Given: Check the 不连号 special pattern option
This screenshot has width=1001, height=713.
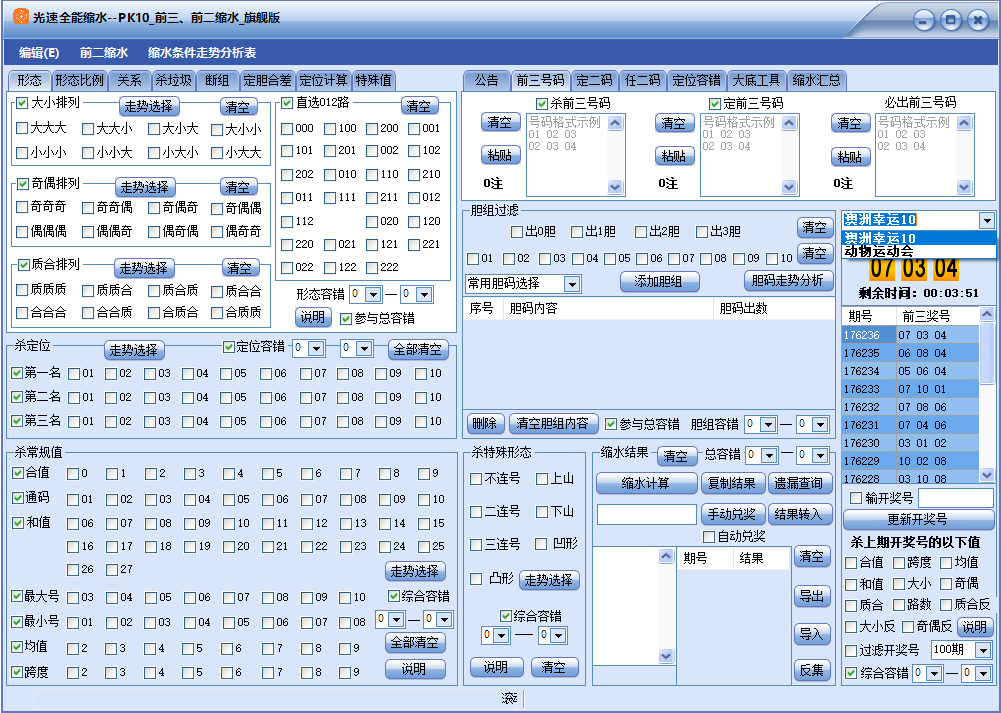Looking at the screenshot, I should 477,479.
